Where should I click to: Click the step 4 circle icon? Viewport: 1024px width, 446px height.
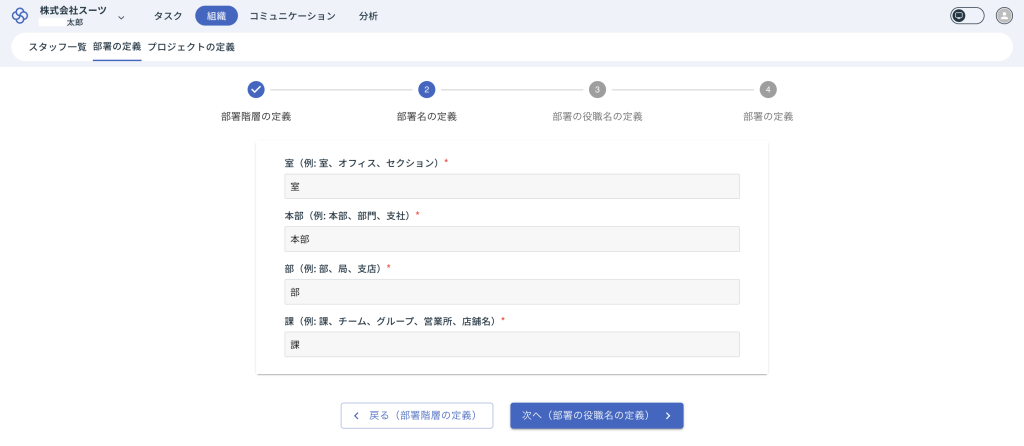(x=768, y=89)
